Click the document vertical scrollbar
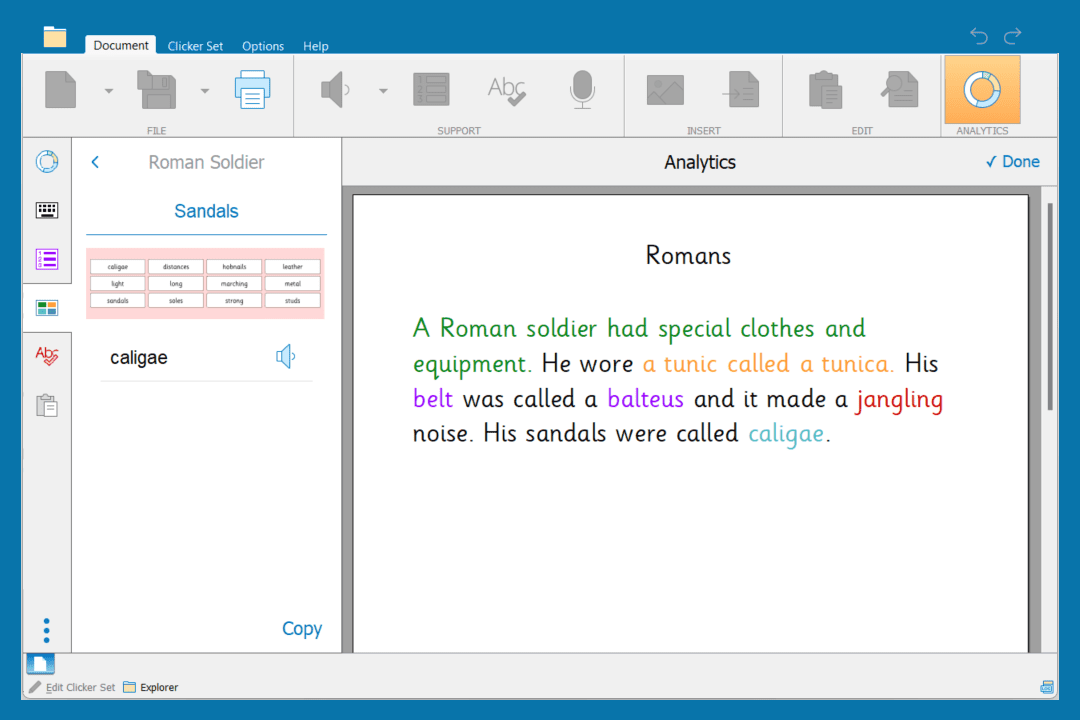Image resolution: width=1080 pixels, height=720 pixels. 1050,307
